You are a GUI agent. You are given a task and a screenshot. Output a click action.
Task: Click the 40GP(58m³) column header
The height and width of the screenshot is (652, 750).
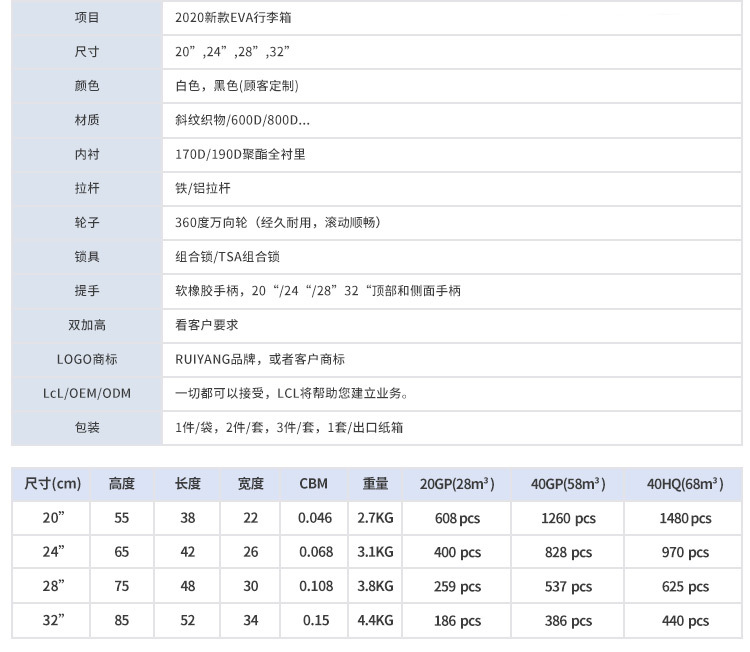[568, 484]
